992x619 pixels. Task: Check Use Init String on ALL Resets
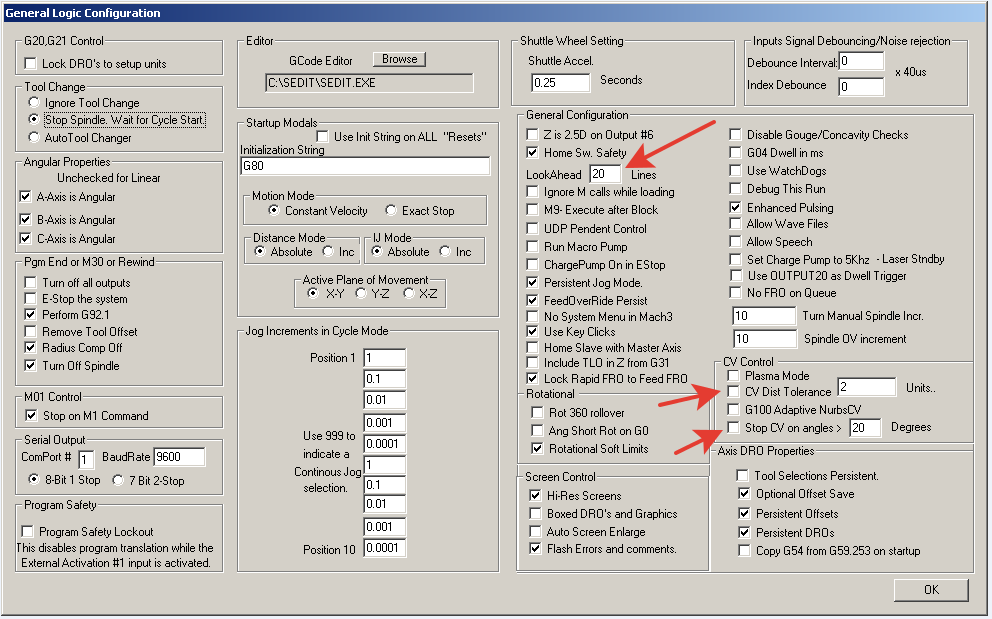[x=323, y=136]
